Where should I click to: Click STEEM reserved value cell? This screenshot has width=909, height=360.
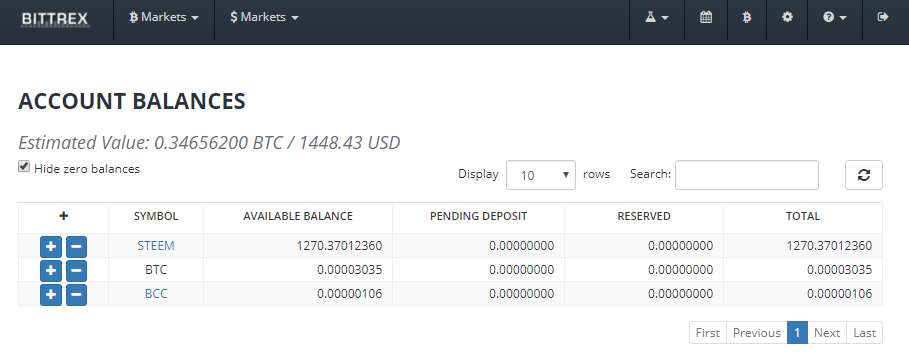pyautogui.click(x=643, y=246)
